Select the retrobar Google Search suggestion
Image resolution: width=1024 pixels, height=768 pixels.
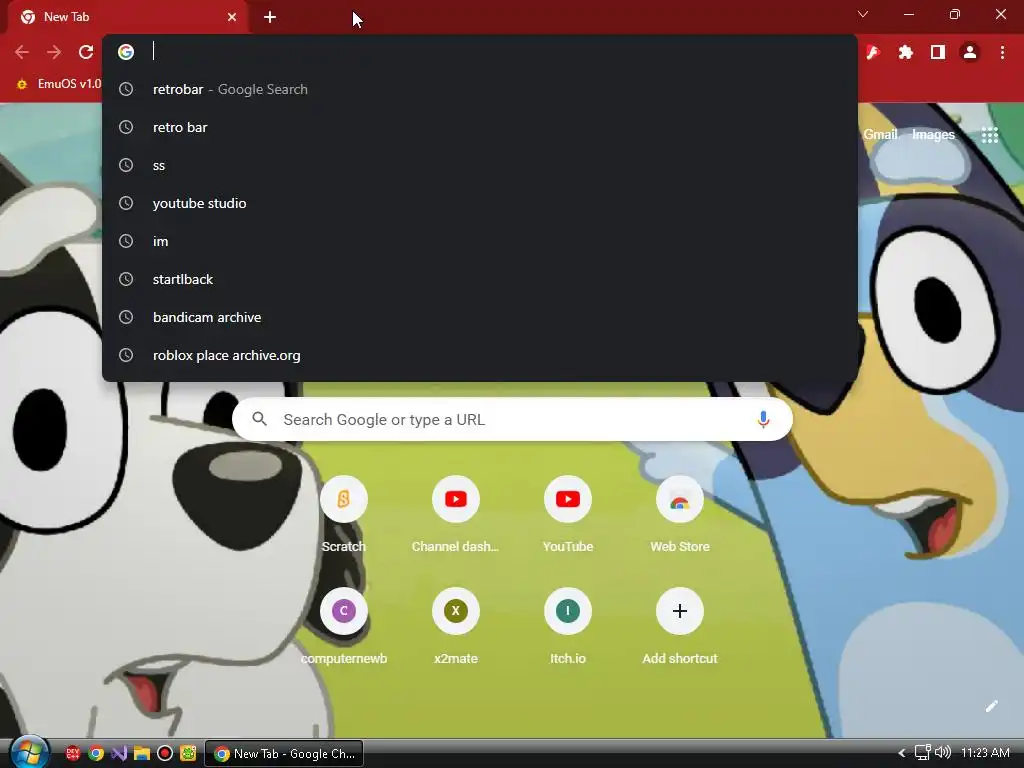click(x=479, y=89)
